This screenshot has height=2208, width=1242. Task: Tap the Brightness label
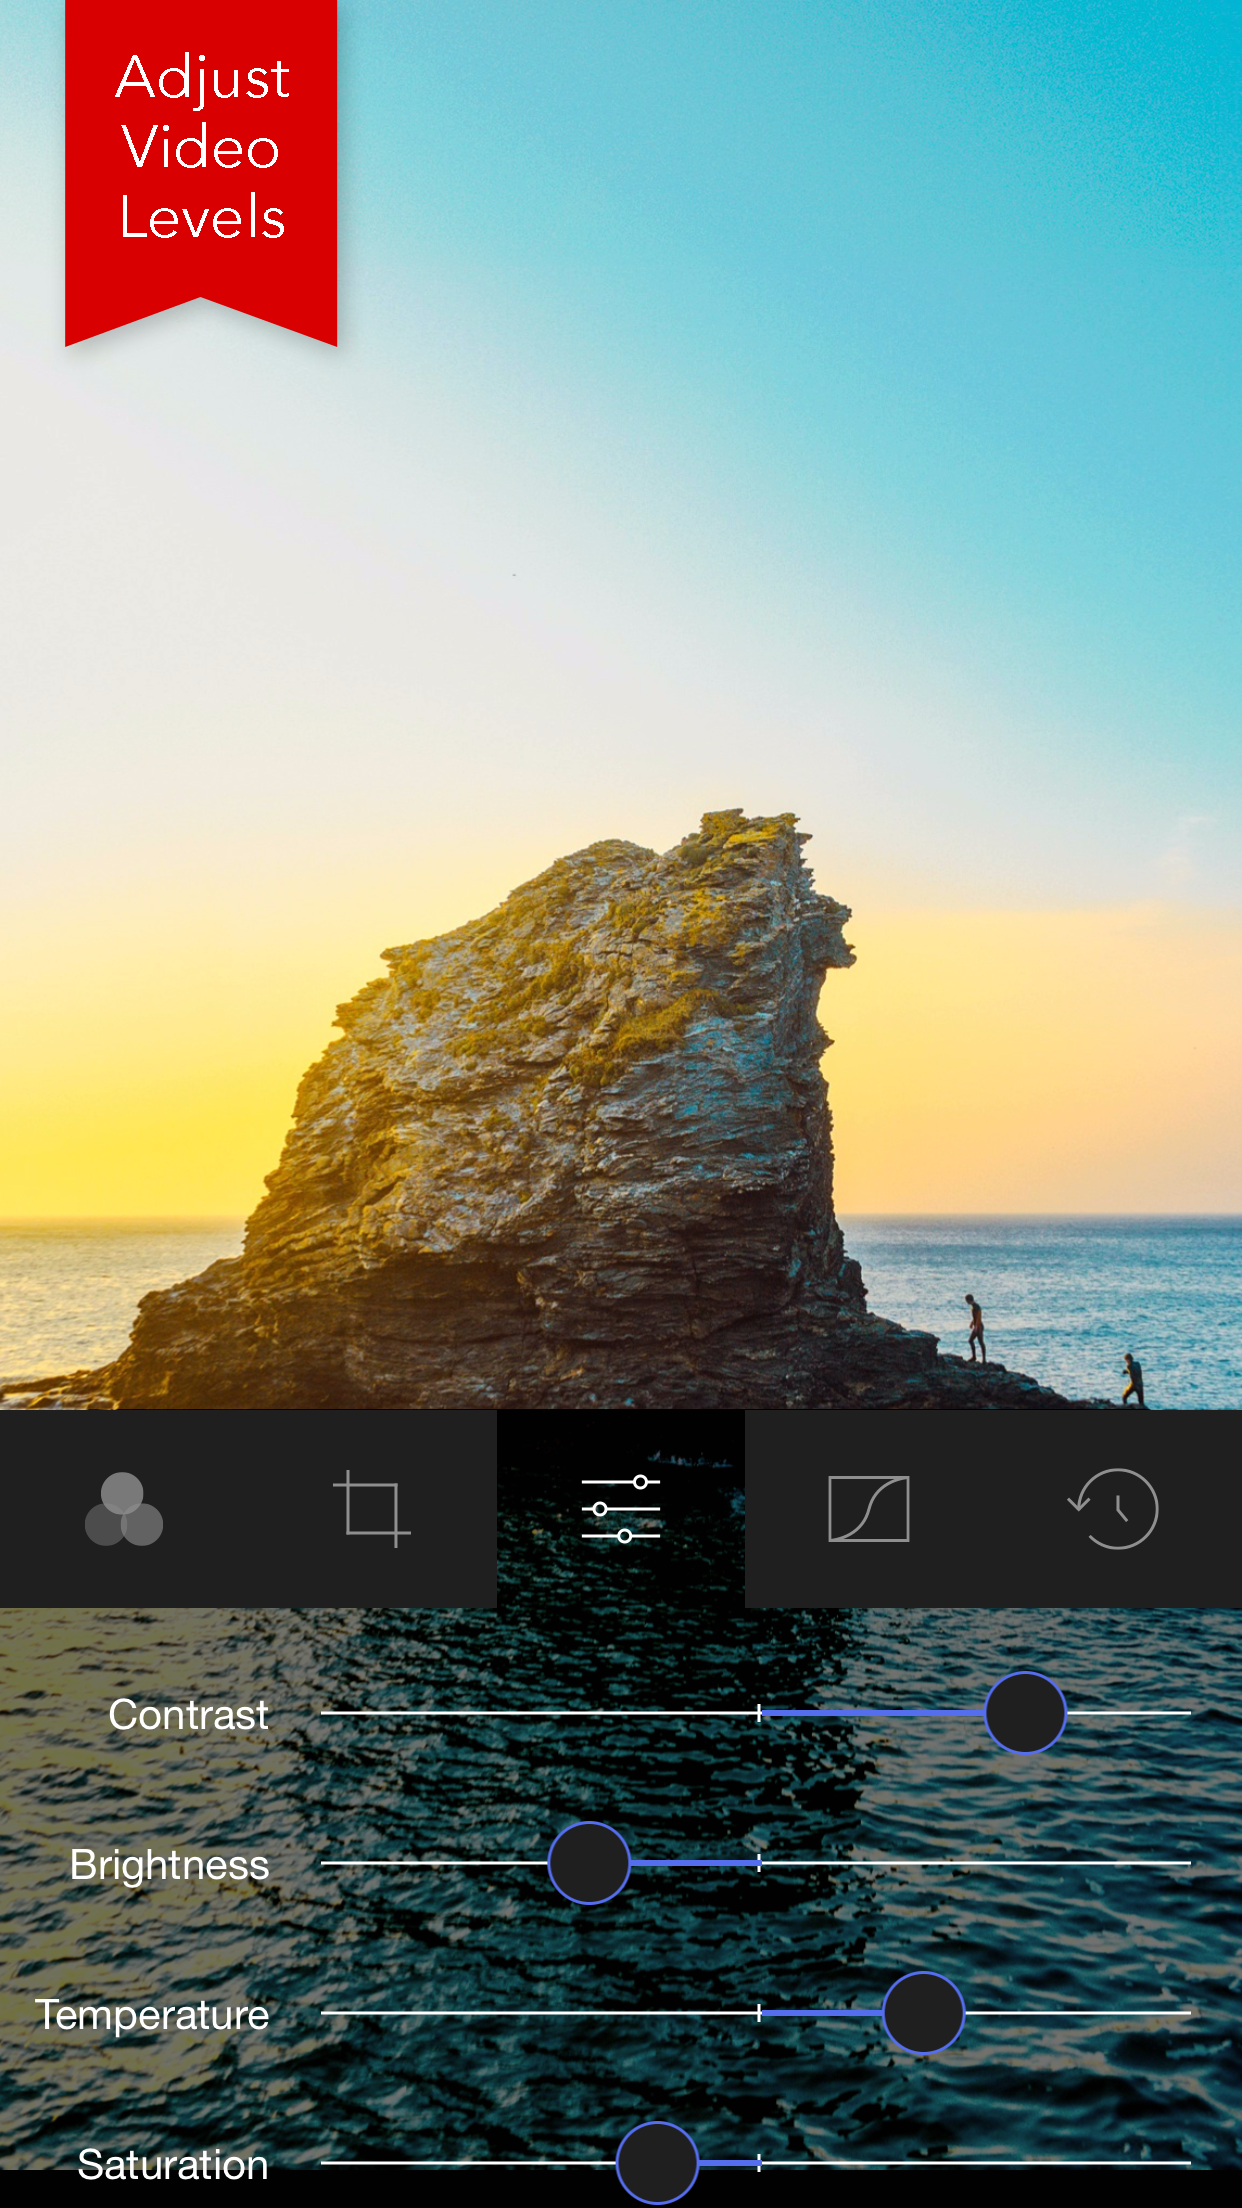(169, 1865)
